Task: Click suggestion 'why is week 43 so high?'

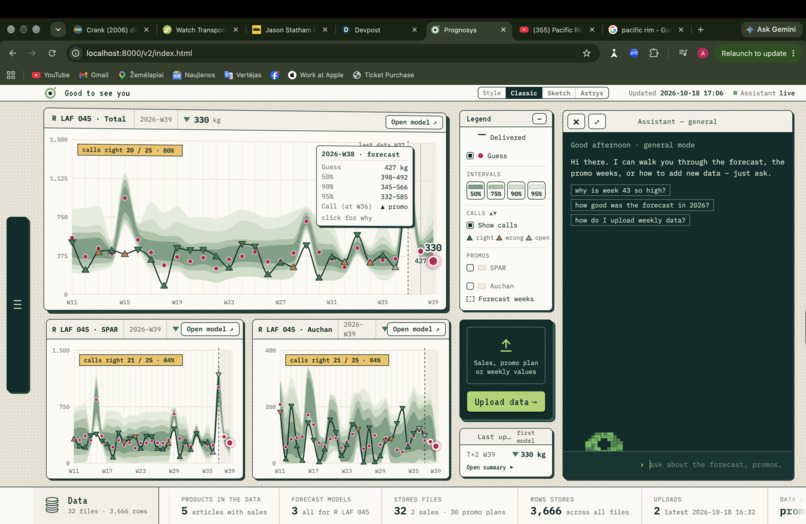Action: pos(620,190)
